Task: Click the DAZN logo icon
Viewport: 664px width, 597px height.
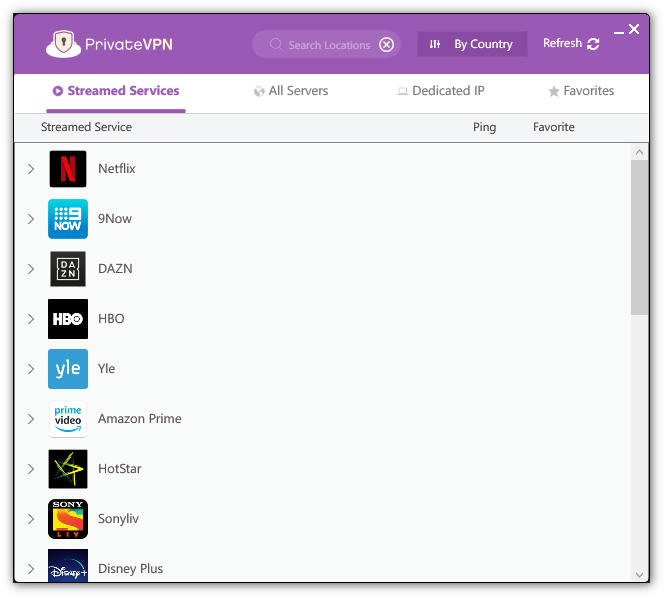Action: coord(68,268)
